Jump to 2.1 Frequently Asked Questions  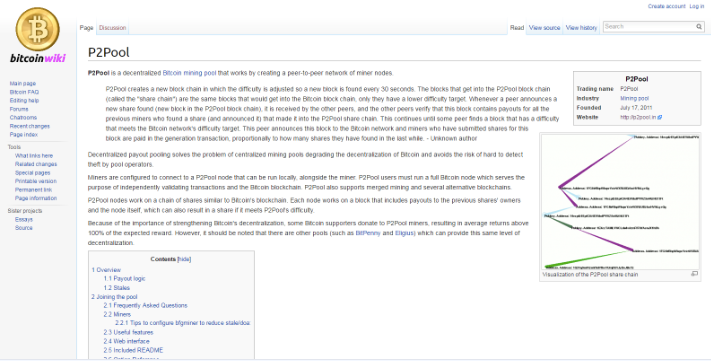click(x=145, y=306)
